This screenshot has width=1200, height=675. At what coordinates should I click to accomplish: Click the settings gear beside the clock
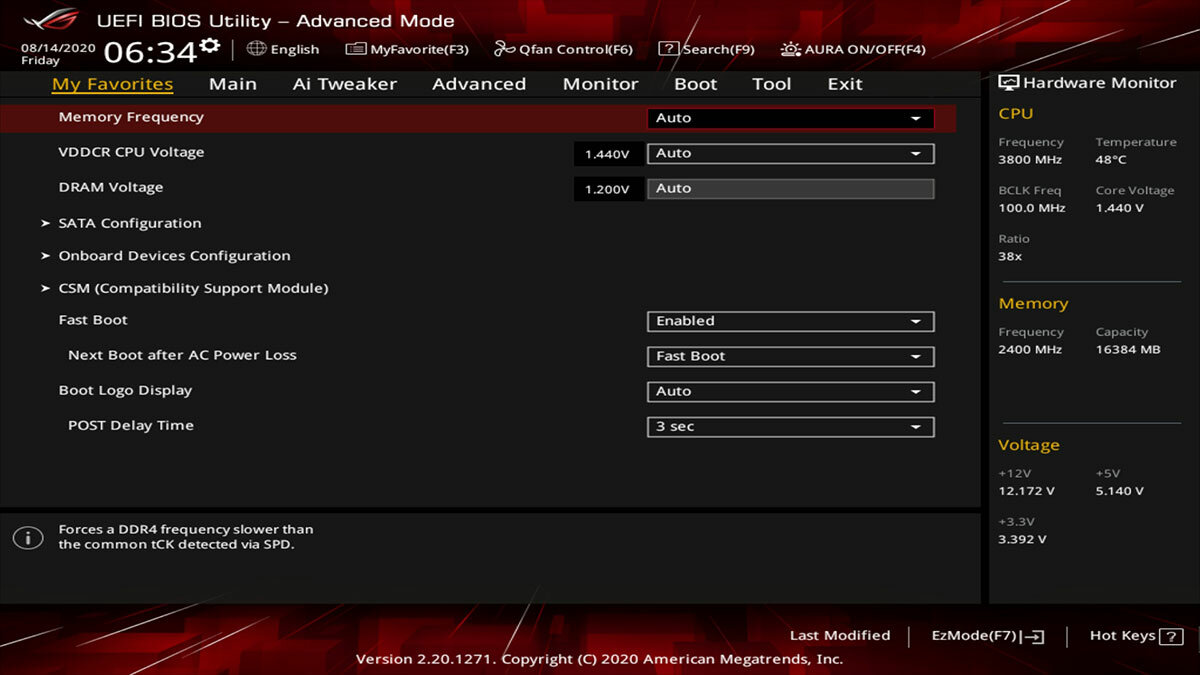(x=210, y=45)
